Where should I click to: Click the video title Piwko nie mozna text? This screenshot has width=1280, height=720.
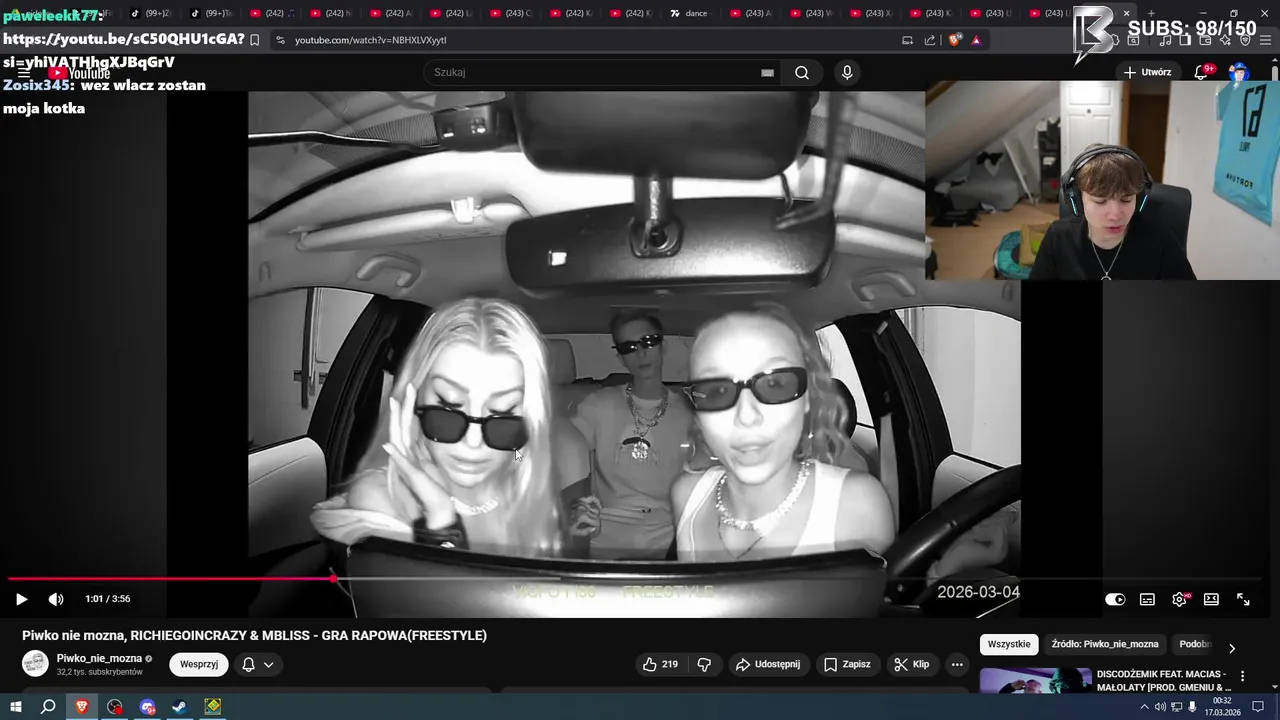coord(255,635)
